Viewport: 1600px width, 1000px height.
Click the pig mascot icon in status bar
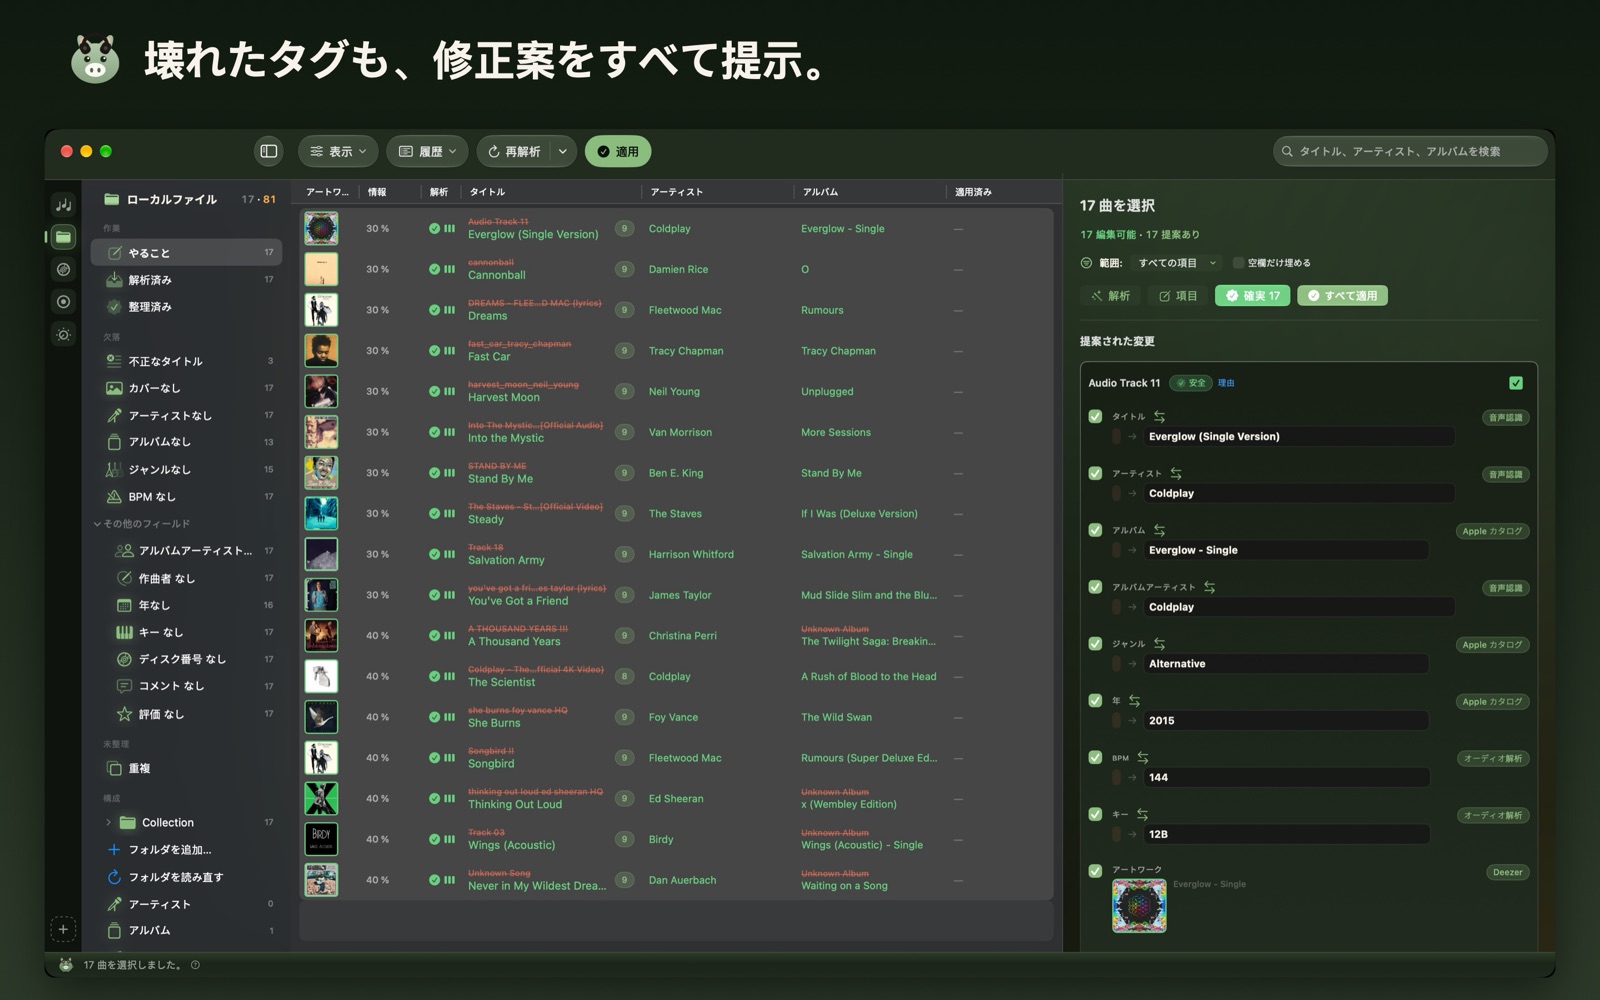click(66, 965)
